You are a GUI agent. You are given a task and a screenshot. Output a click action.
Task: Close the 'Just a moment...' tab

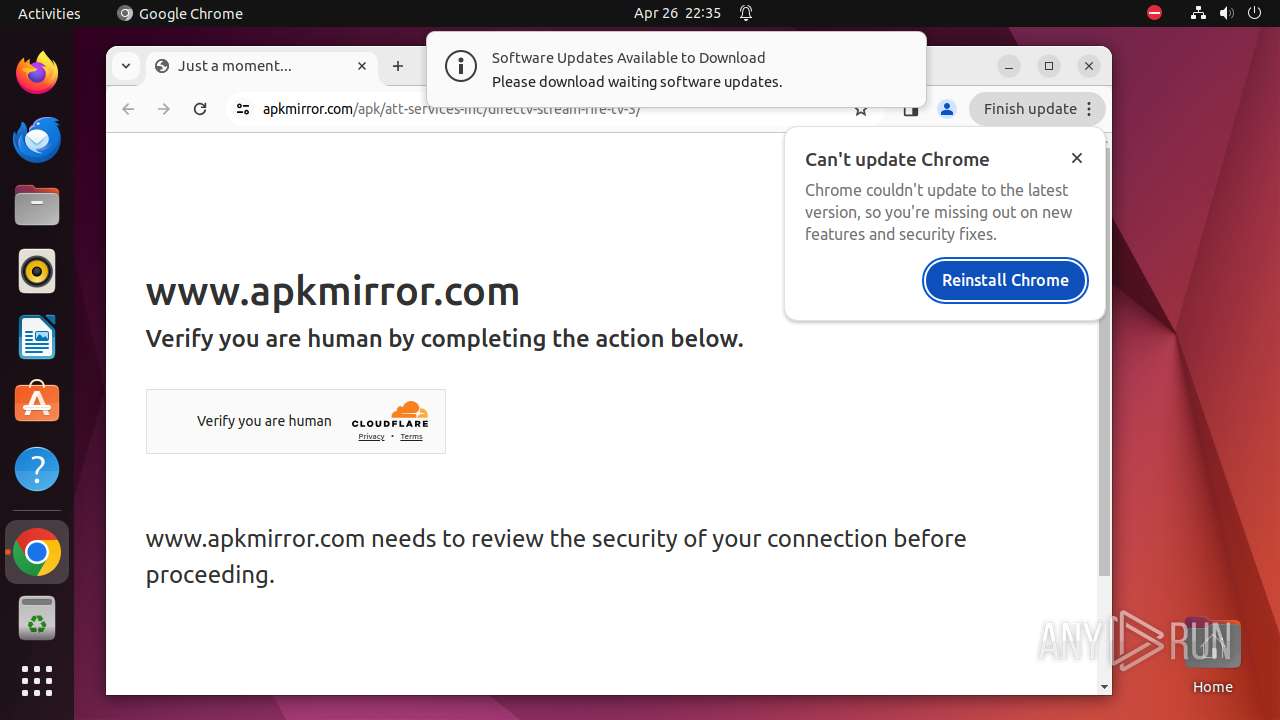[x=362, y=66]
